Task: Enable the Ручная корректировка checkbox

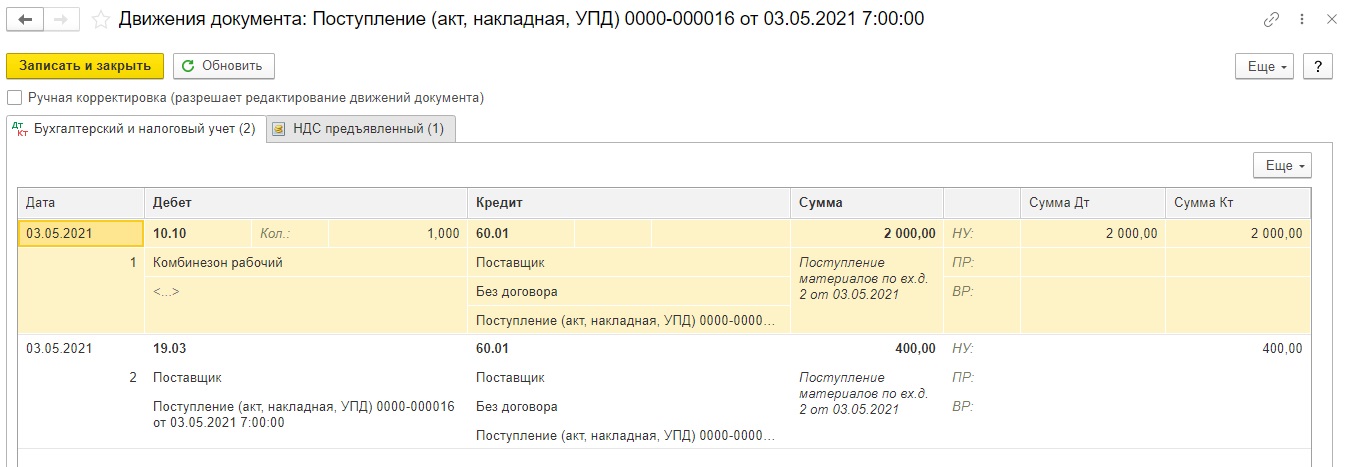Action: click(15, 98)
